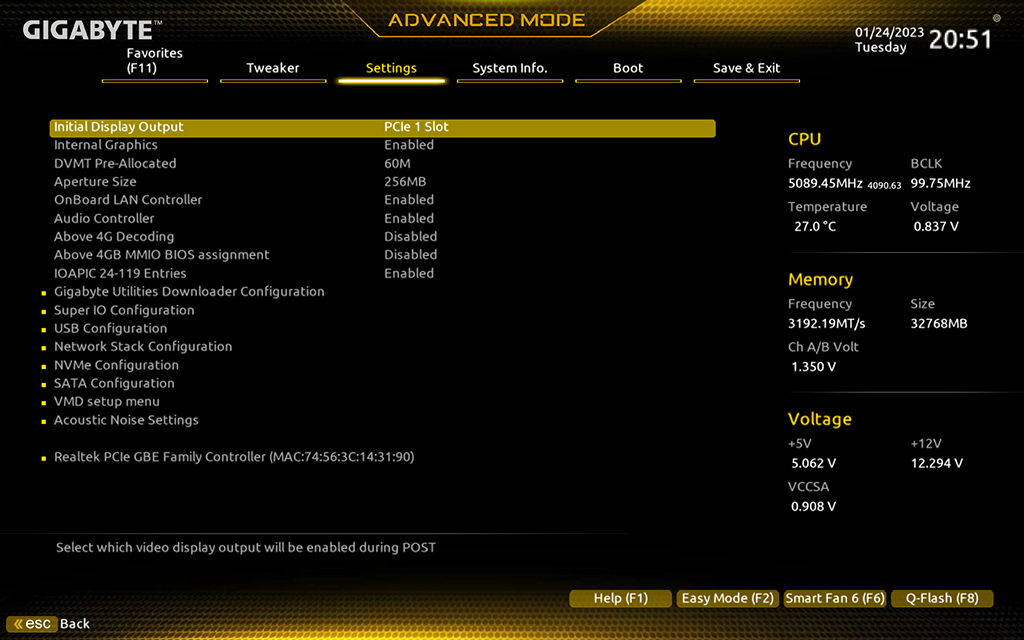This screenshot has height=640, width=1024.
Task: Go to the Boot tab
Action: coord(628,68)
